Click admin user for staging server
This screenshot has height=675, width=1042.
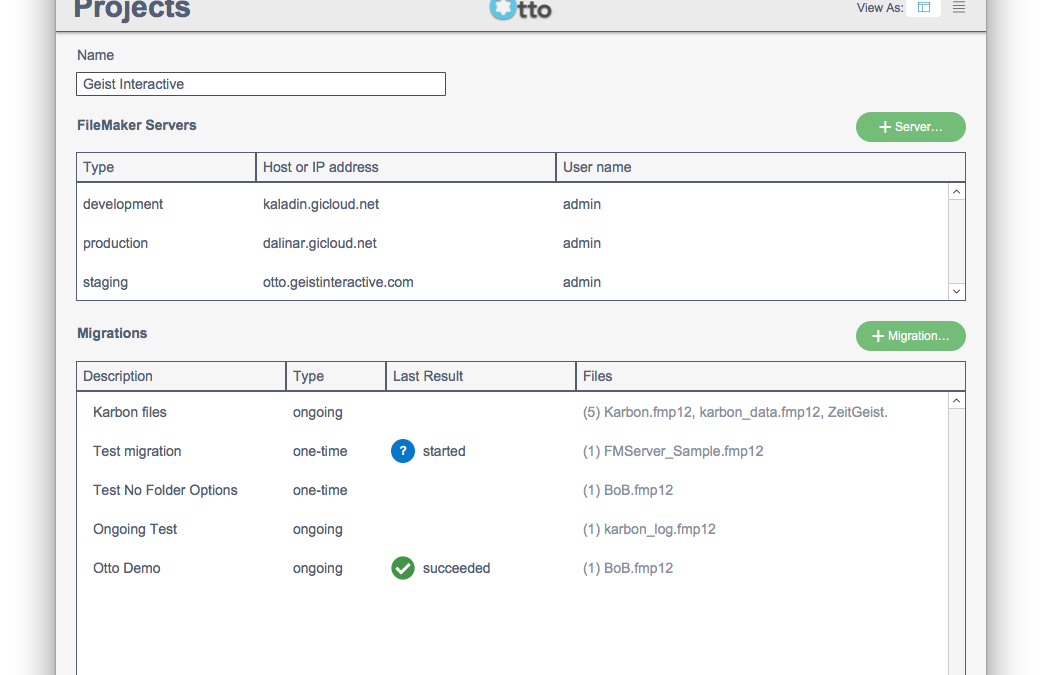click(x=581, y=282)
